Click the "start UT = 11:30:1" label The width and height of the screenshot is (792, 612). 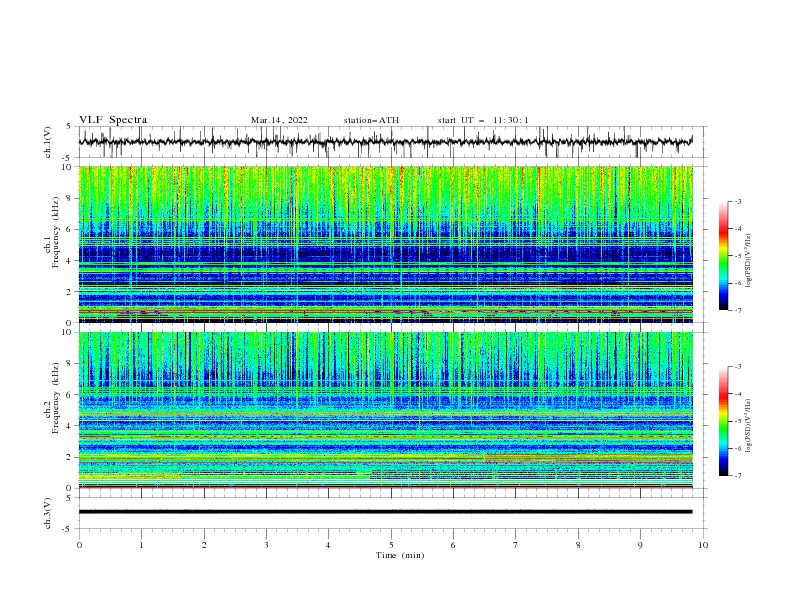pos(483,120)
